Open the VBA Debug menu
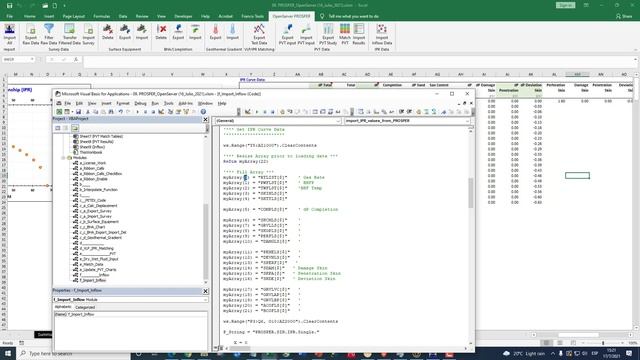Viewport: 640px width, 360px height. tap(140, 103)
